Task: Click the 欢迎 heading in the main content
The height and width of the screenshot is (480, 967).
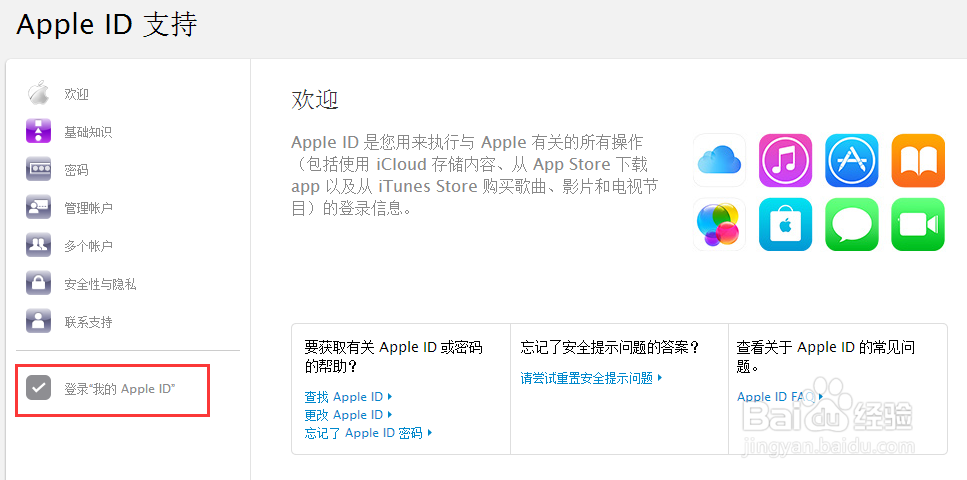Action: coord(315,99)
